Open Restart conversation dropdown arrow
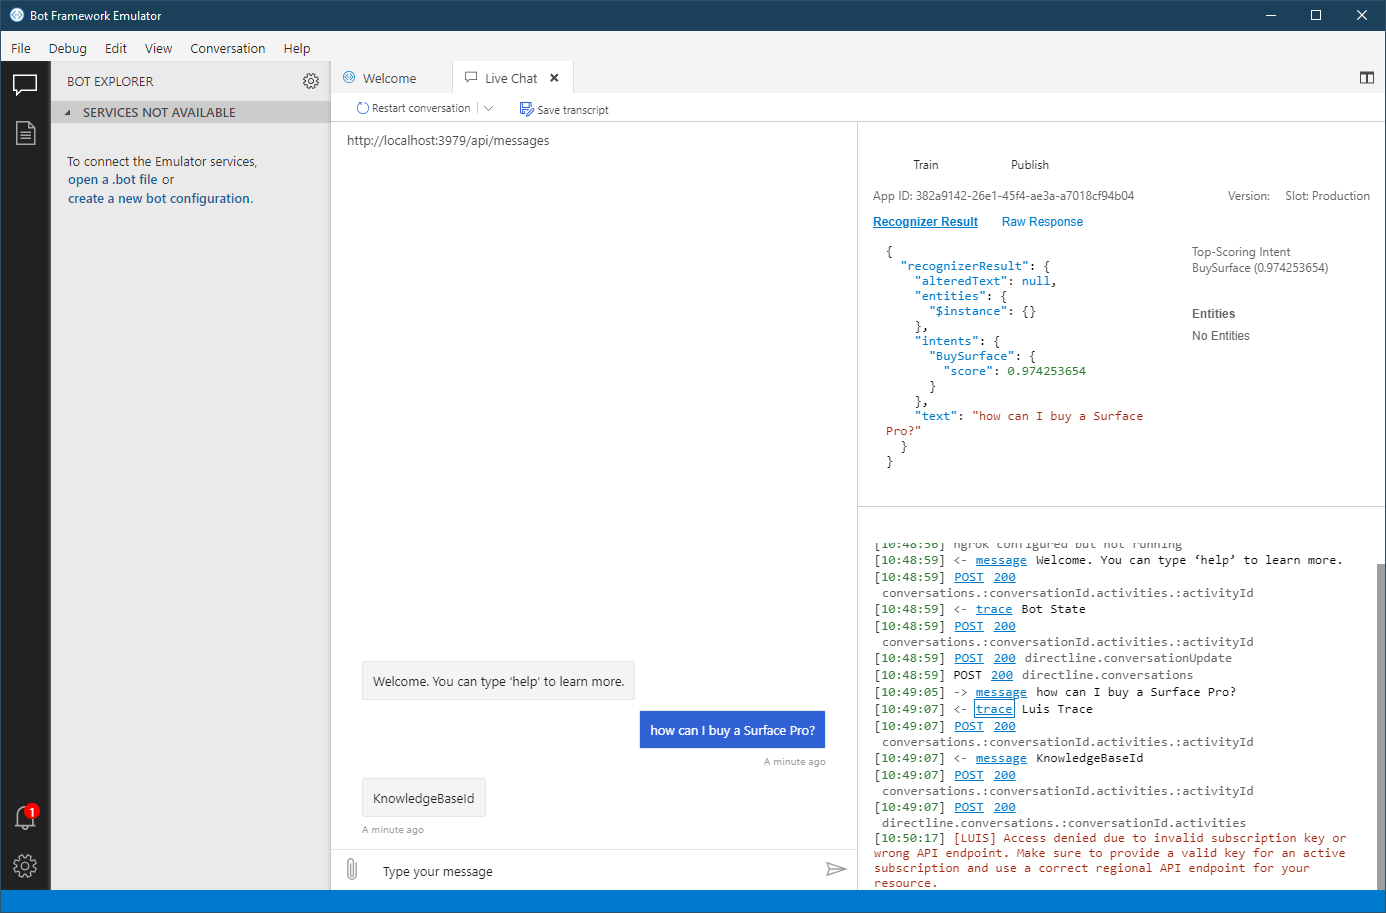 point(488,108)
